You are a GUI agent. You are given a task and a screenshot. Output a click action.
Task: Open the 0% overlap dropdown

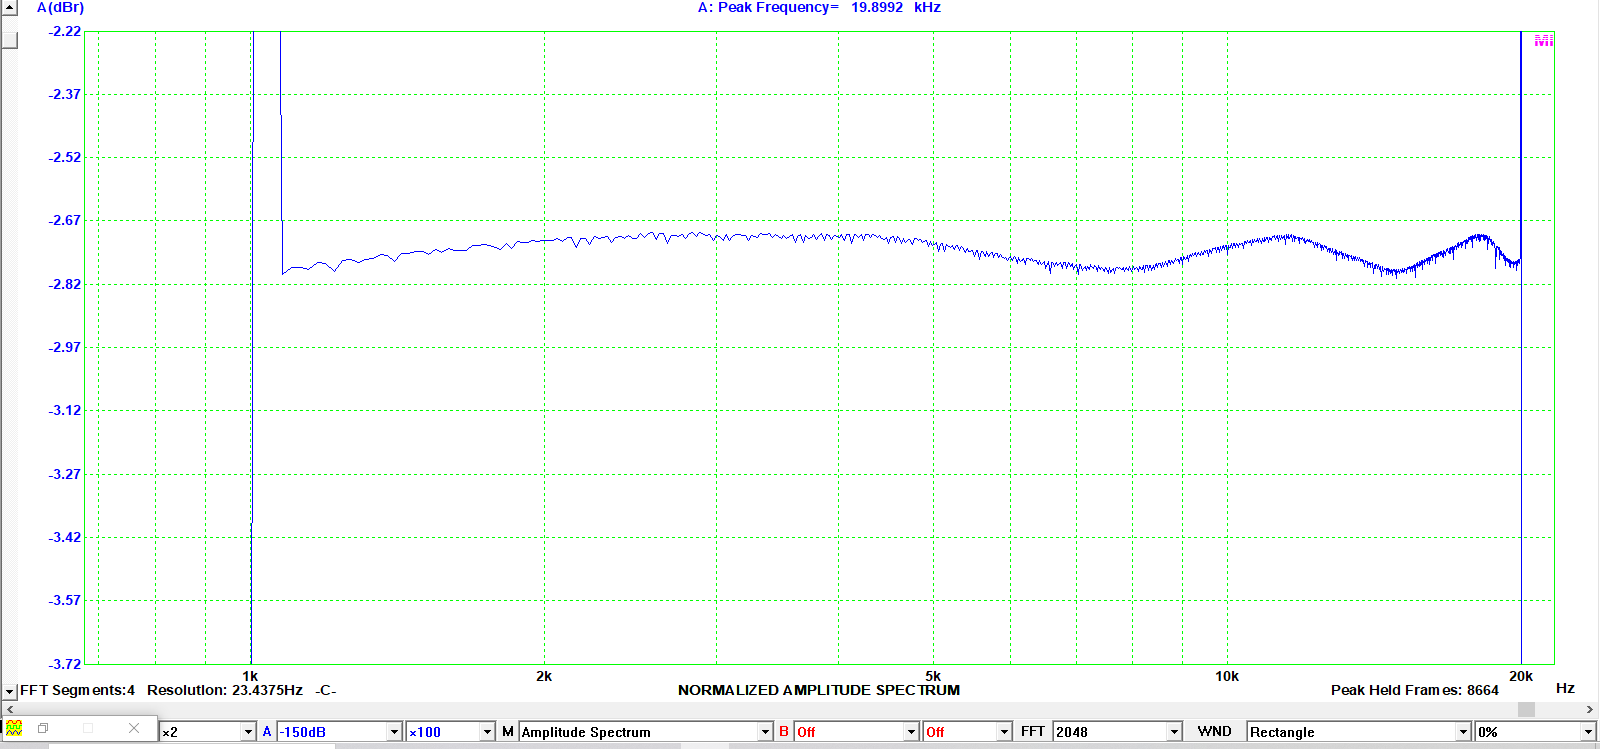tap(1588, 732)
